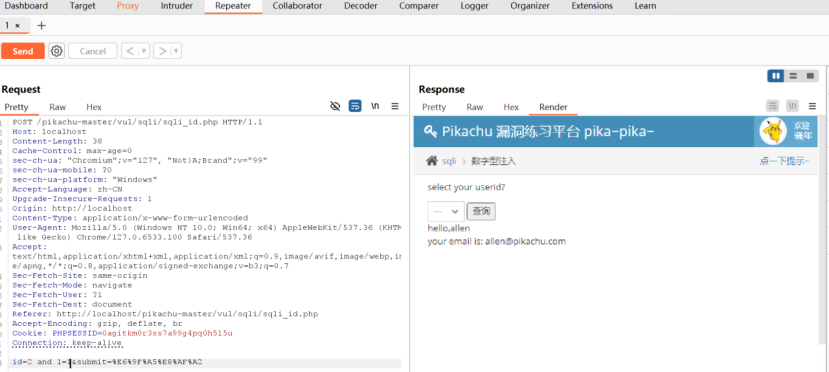The image size is (829, 372).
Task: Switch Response view to Hex
Action: click(x=511, y=107)
